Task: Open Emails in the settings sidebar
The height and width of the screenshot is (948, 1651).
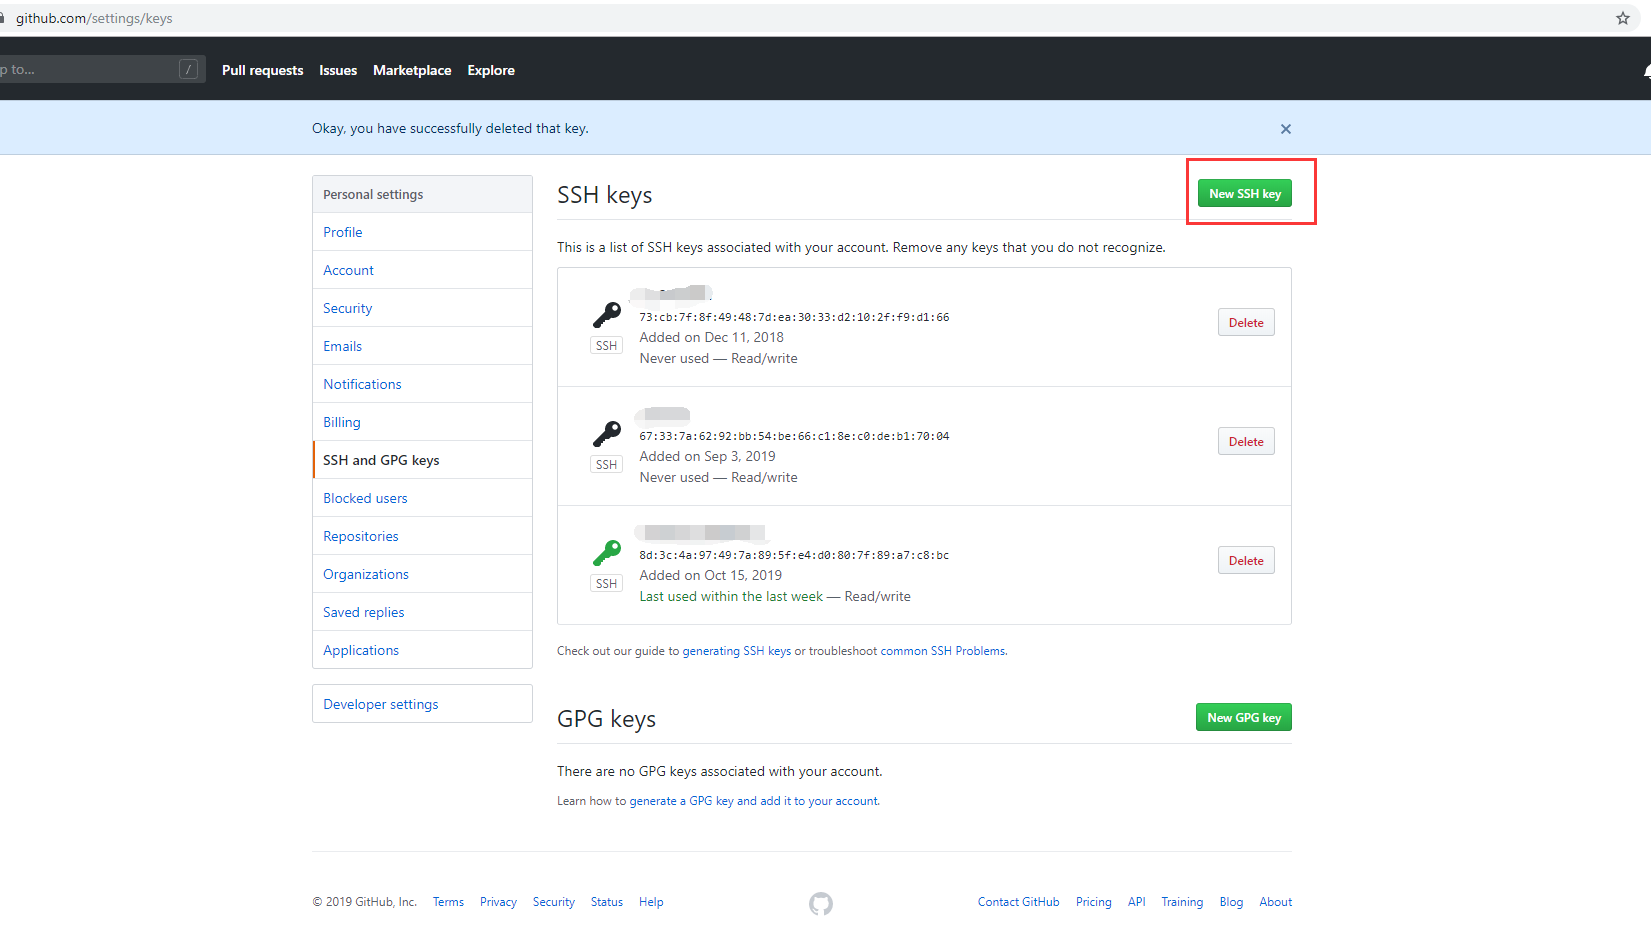Action: point(422,346)
